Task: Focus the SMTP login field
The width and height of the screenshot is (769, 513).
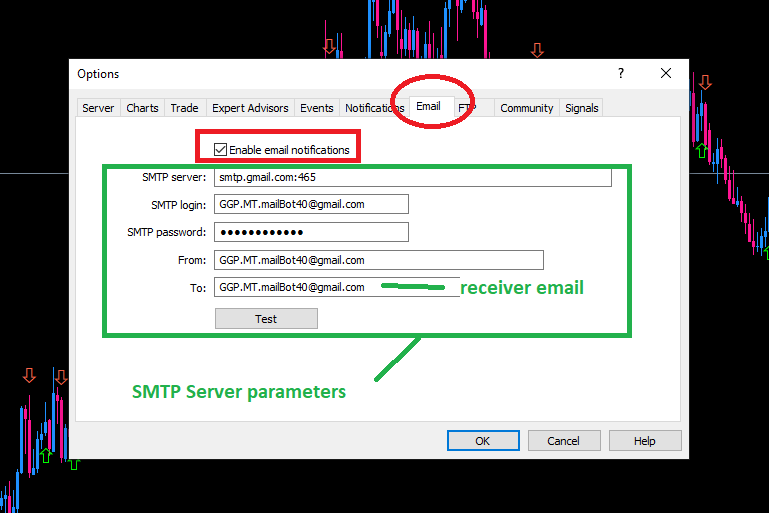Action: [311, 204]
